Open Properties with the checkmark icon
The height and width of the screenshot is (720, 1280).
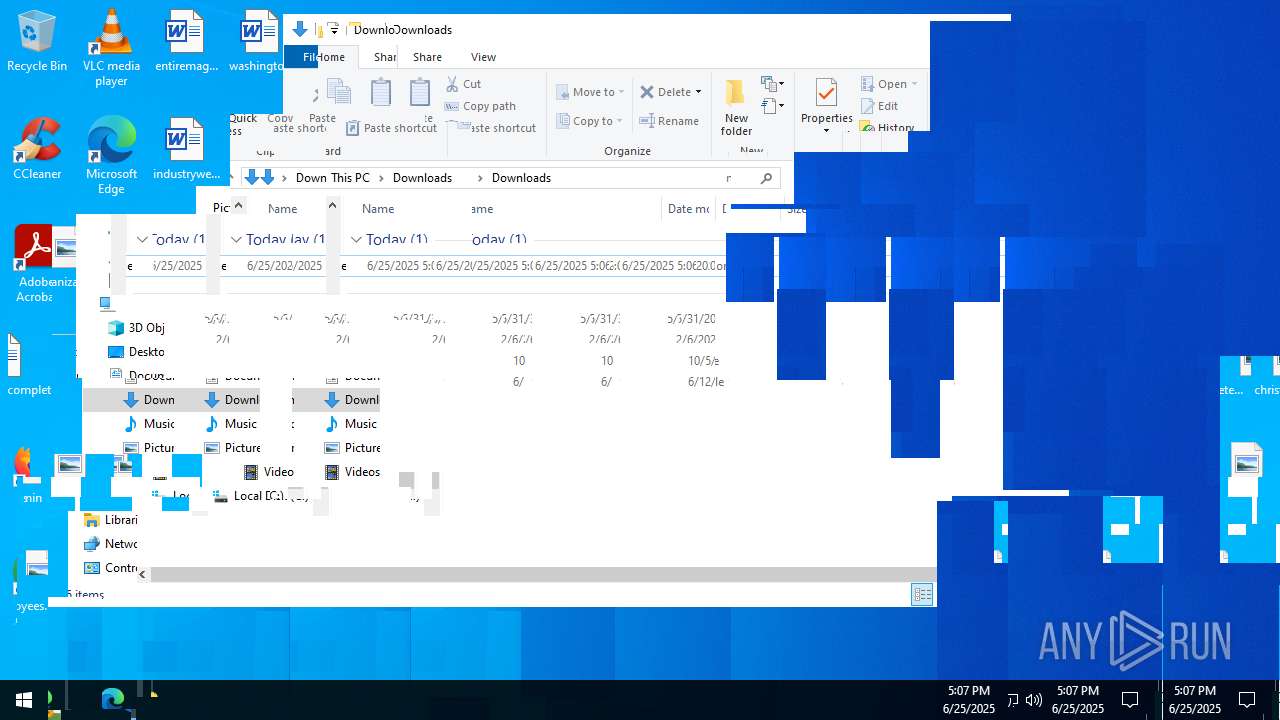826,105
